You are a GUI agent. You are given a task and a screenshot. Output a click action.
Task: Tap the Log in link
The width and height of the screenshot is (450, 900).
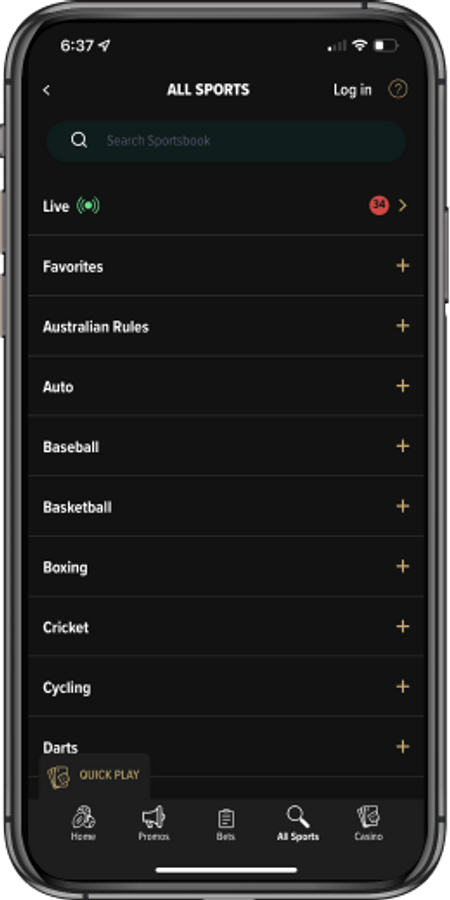tap(352, 90)
